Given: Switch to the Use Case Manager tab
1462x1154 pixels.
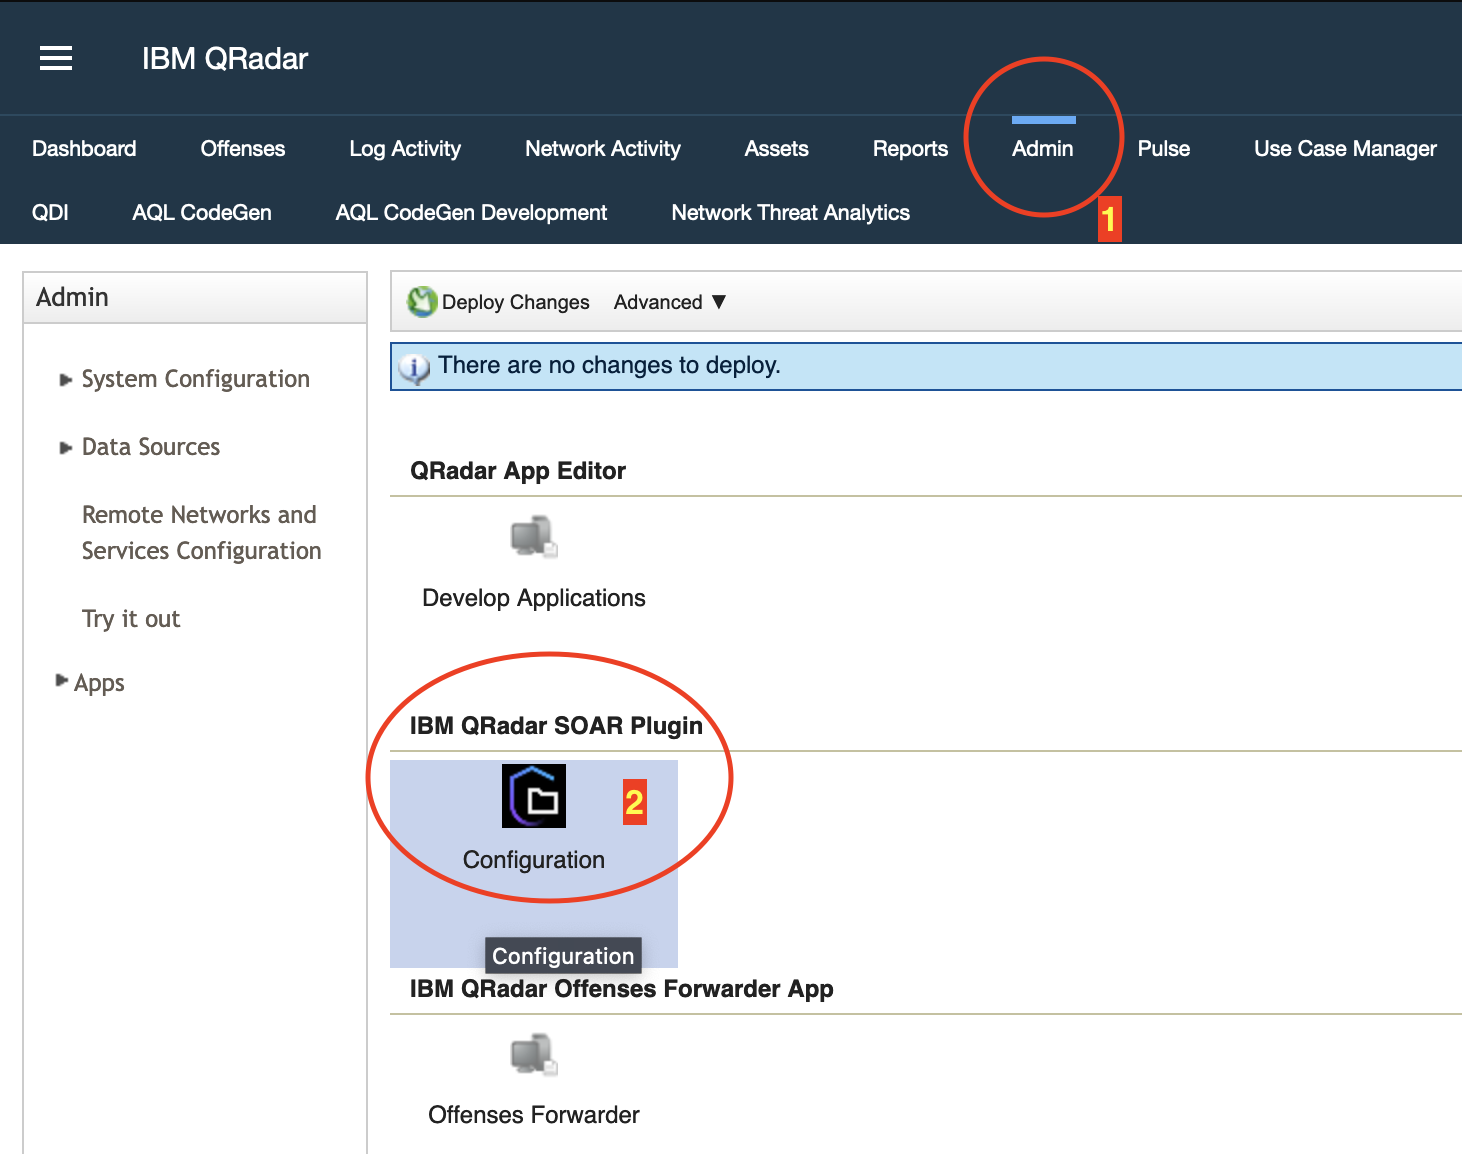Looking at the screenshot, I should (1344, 148).
